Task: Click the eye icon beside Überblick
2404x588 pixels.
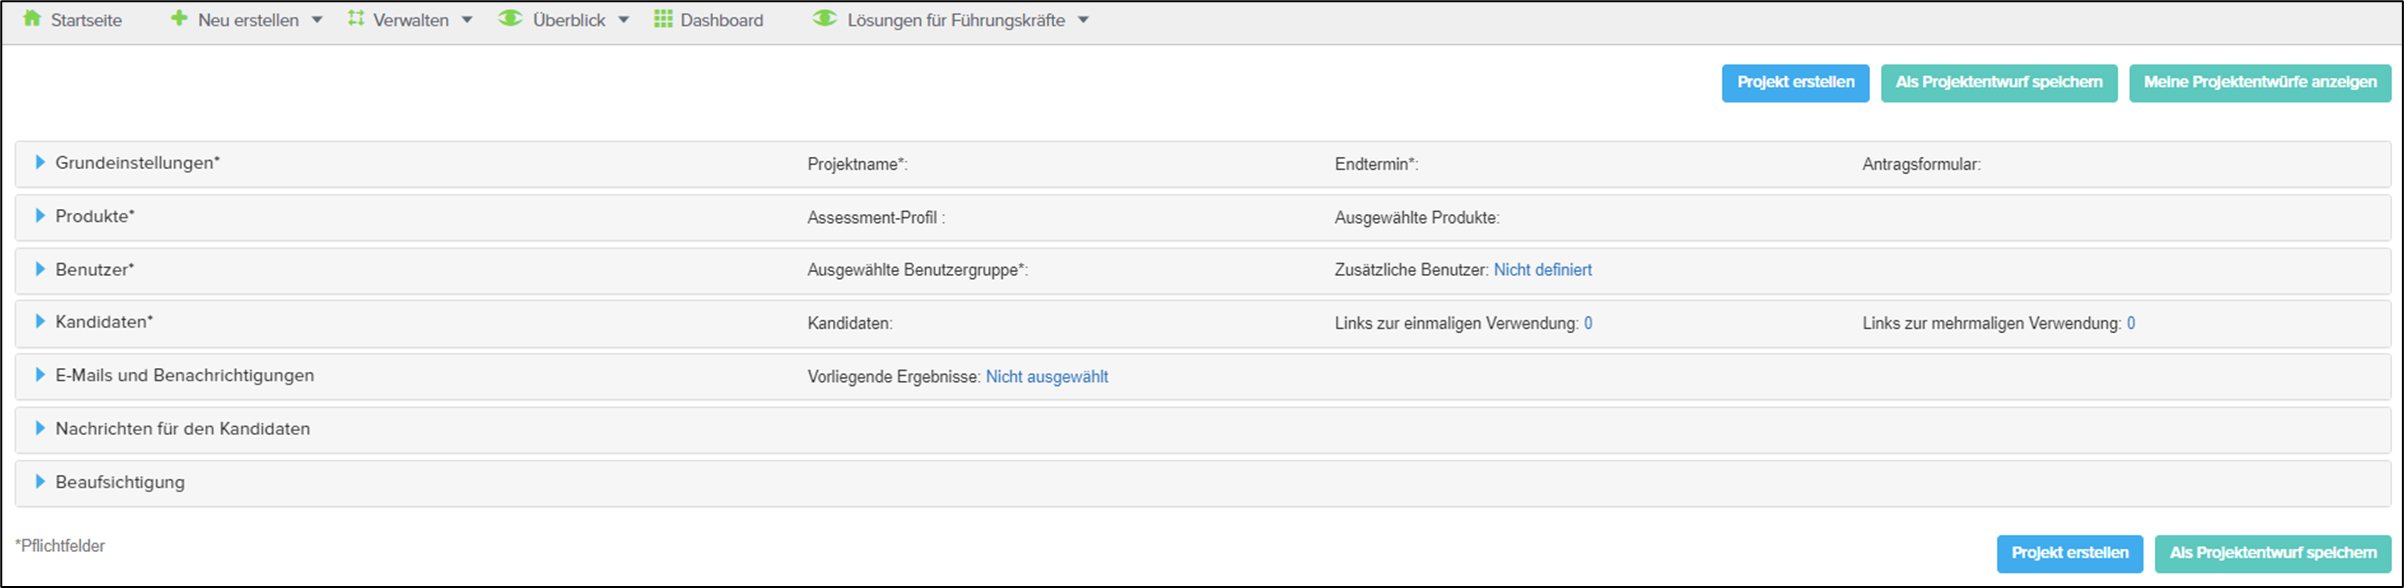Action: 510,19
